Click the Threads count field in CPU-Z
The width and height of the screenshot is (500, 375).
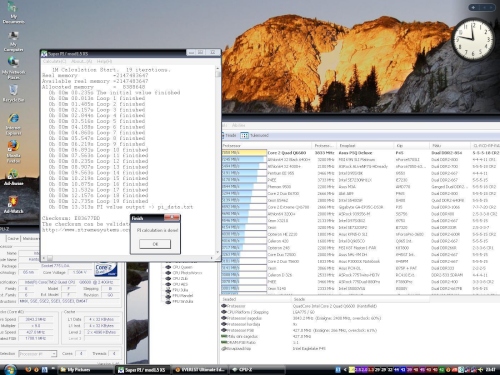pyautogui.click(x=114, y=354)
